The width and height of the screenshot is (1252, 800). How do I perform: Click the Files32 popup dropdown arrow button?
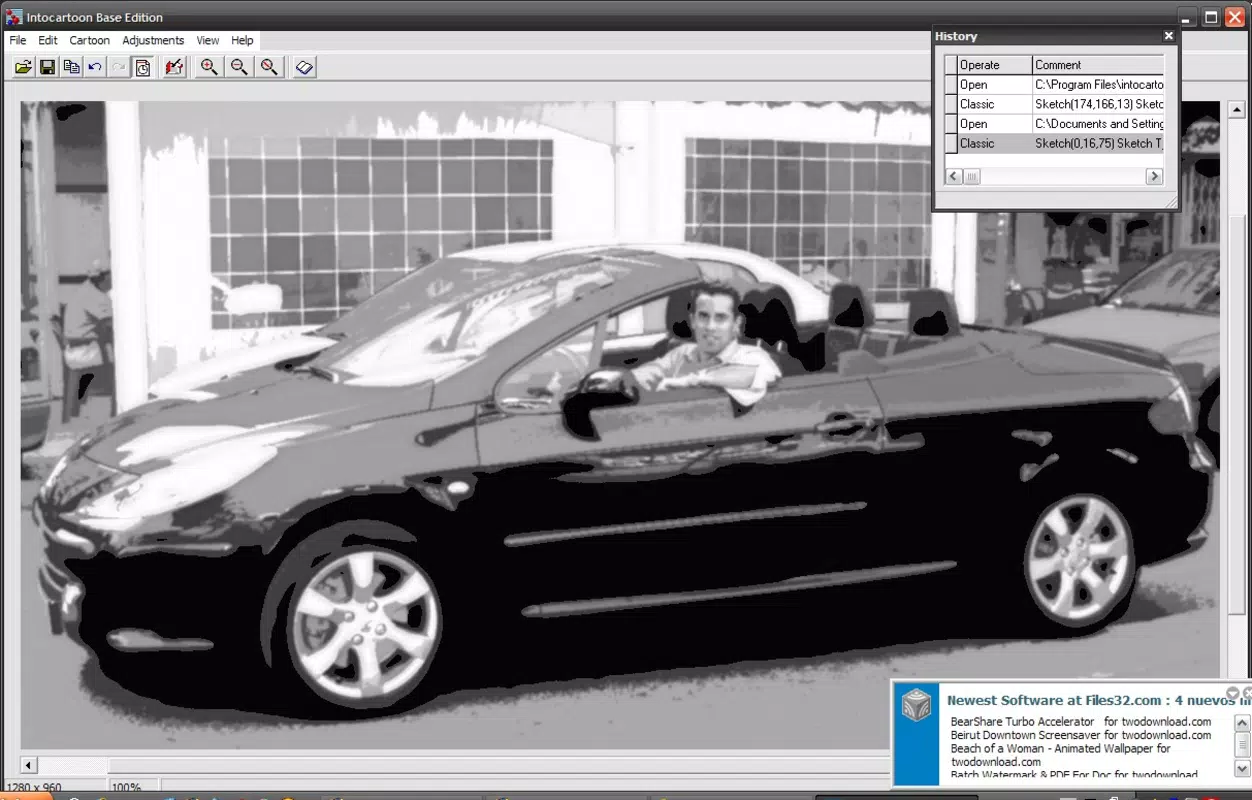coord(1233,693)
